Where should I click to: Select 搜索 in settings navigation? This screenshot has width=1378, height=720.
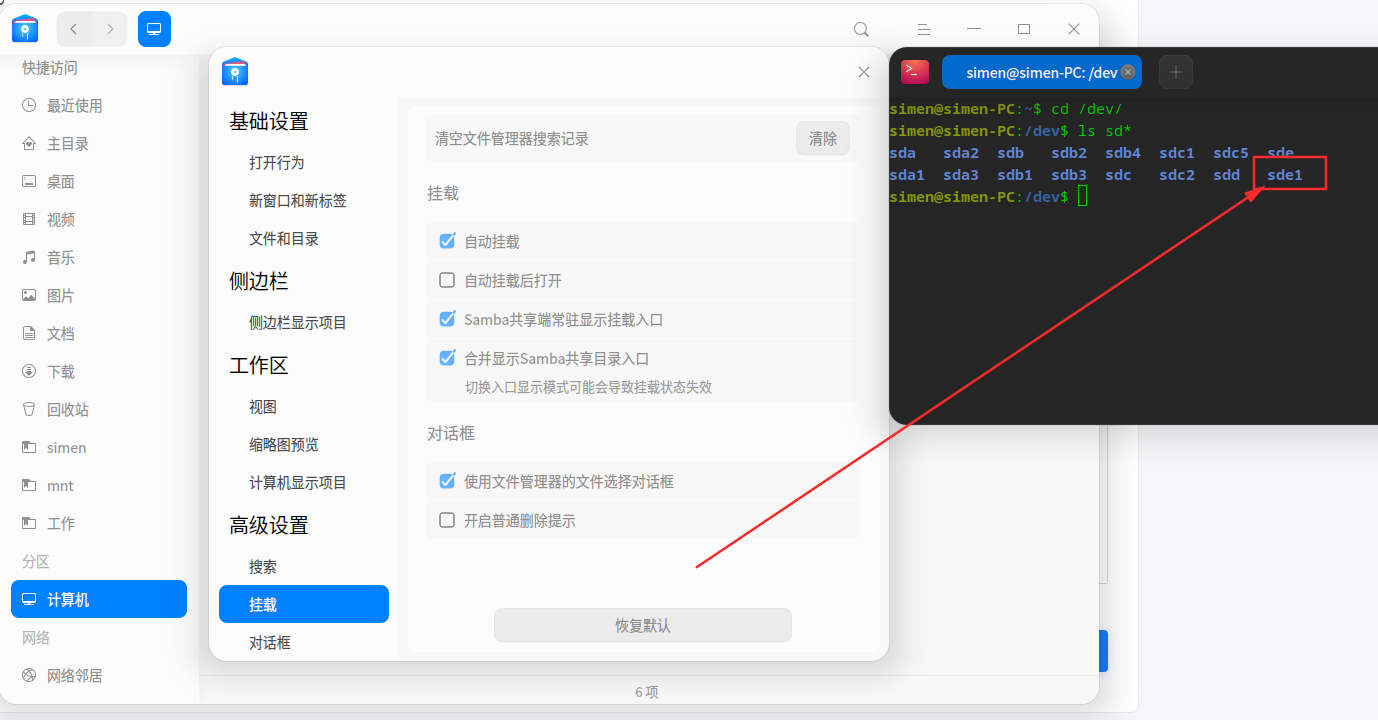[304, 567]
